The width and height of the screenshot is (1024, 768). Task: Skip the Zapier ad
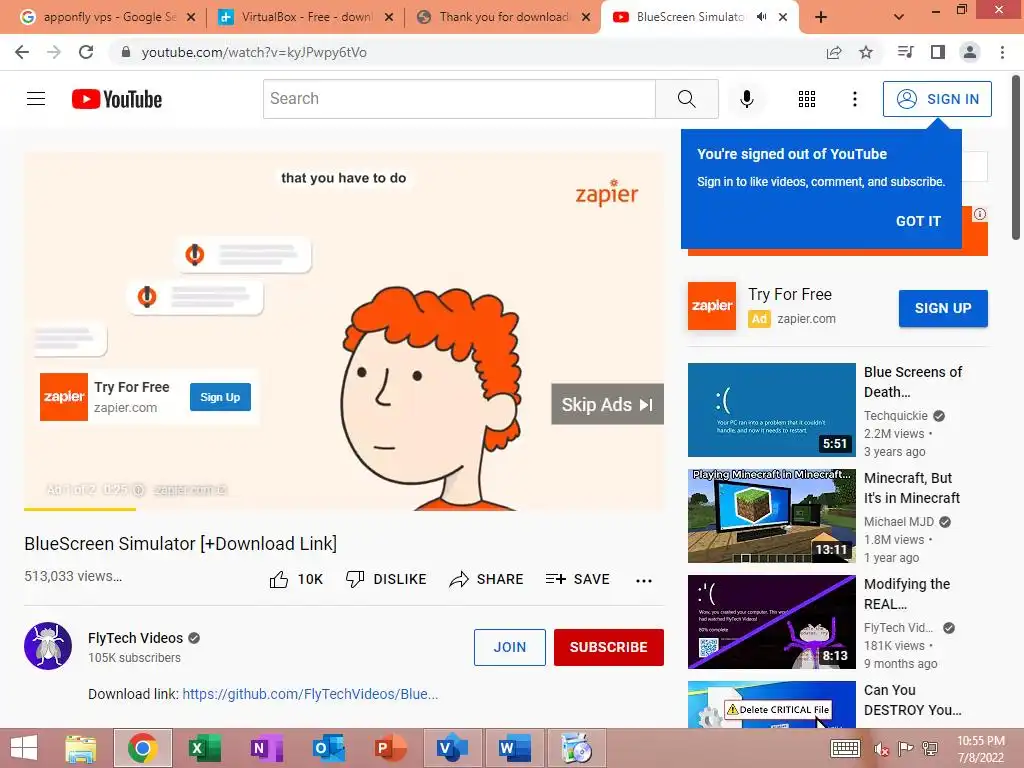(607, 404)
